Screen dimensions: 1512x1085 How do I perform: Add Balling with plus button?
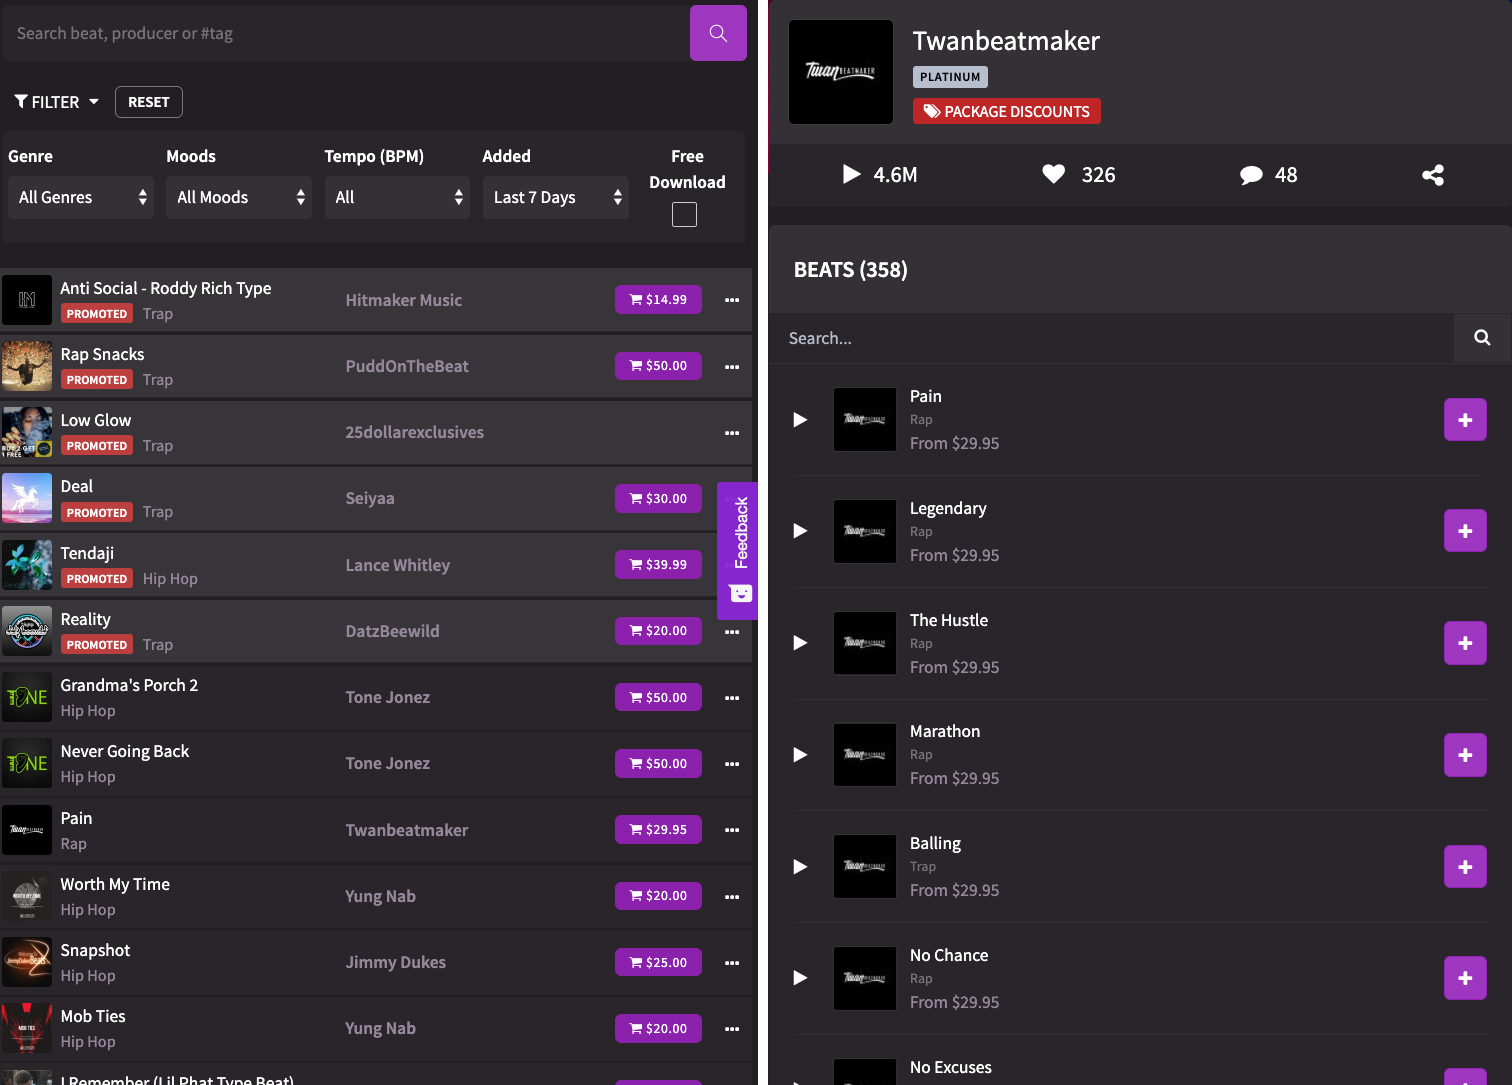point(1465,867)
